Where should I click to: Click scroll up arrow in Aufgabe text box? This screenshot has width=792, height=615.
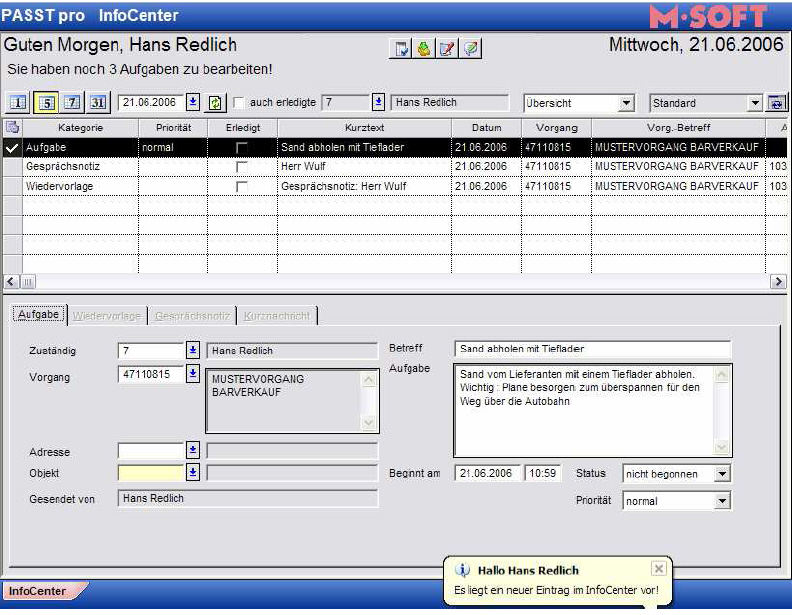click(721, 375)
